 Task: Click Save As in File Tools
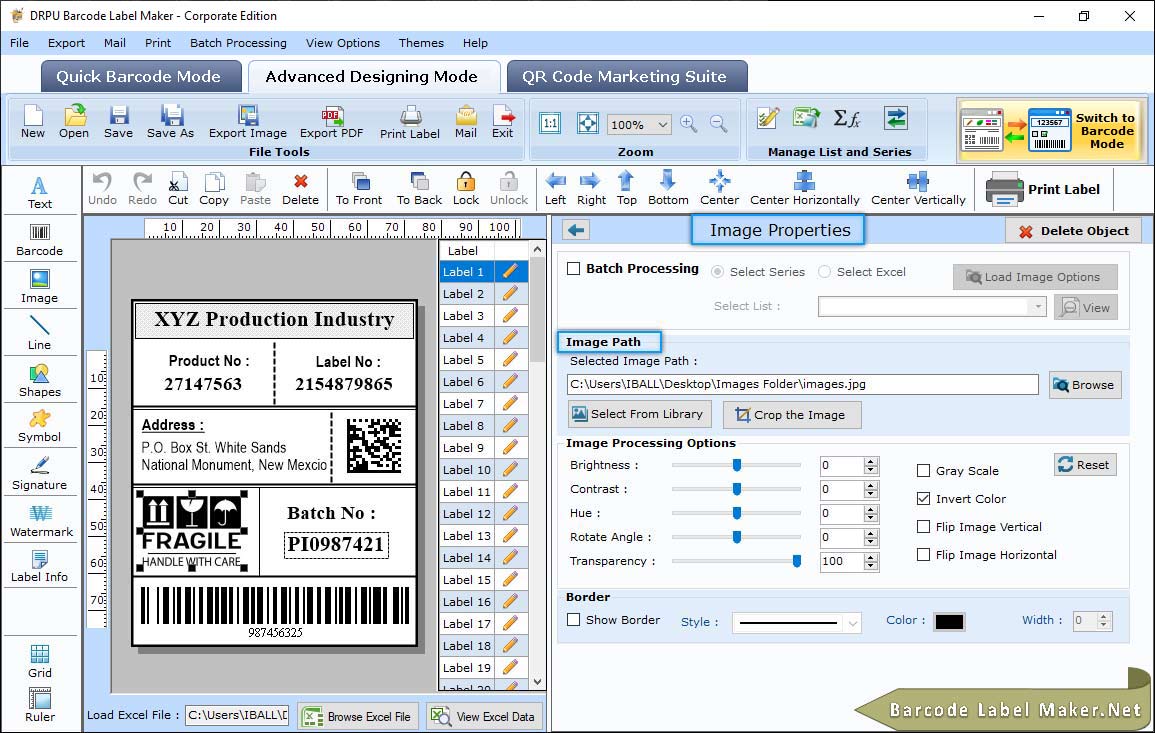(x=171, y=122)
